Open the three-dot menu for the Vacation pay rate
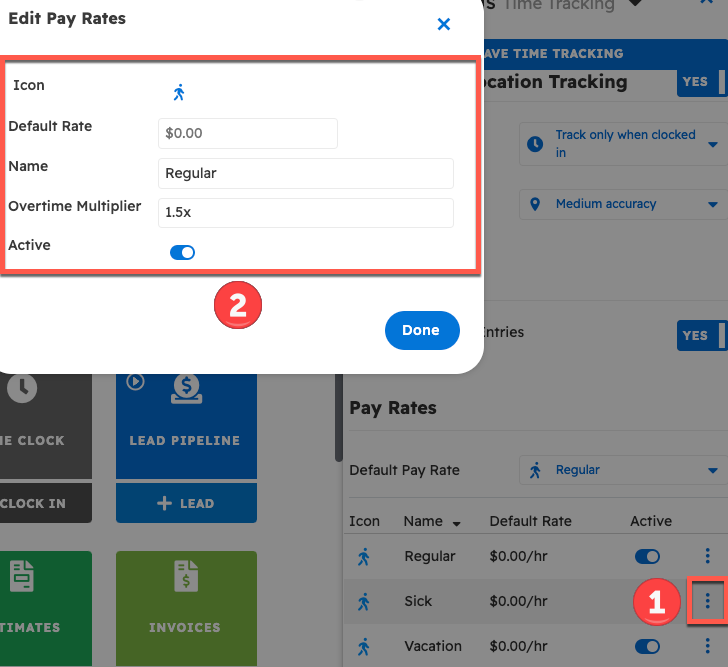The width and height of the screenshot is (728, 667). [x=707, y=646]
